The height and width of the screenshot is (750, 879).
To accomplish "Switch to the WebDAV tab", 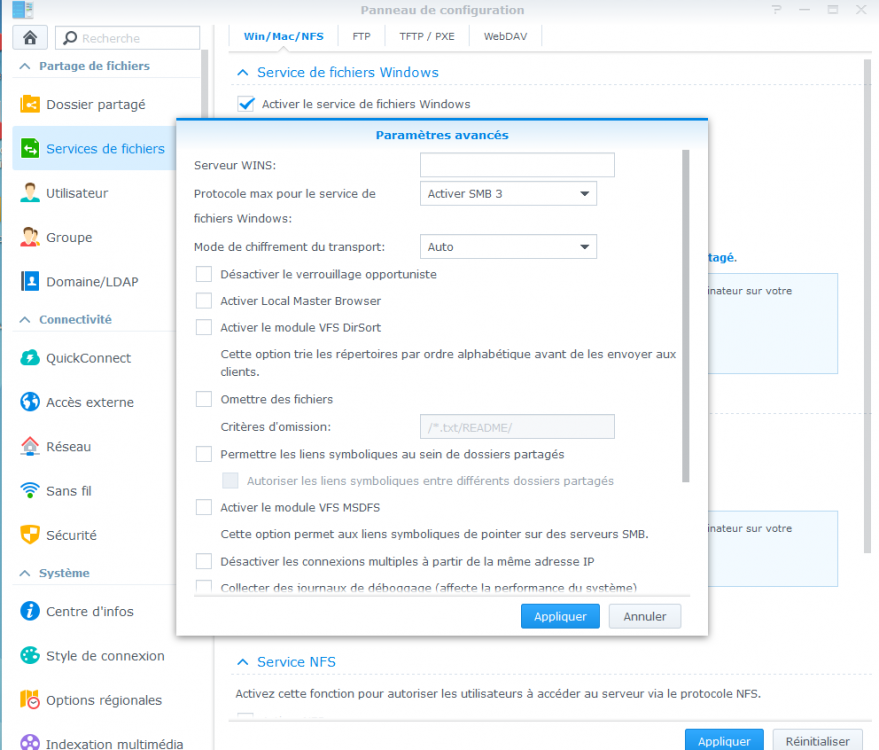I will point(505,36).
